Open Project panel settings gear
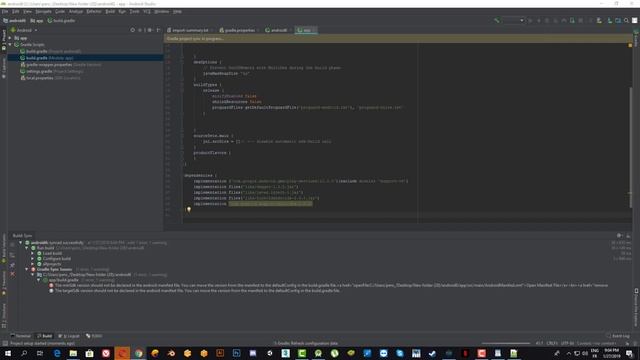This screenshot has width=640, height=360. 150,30
